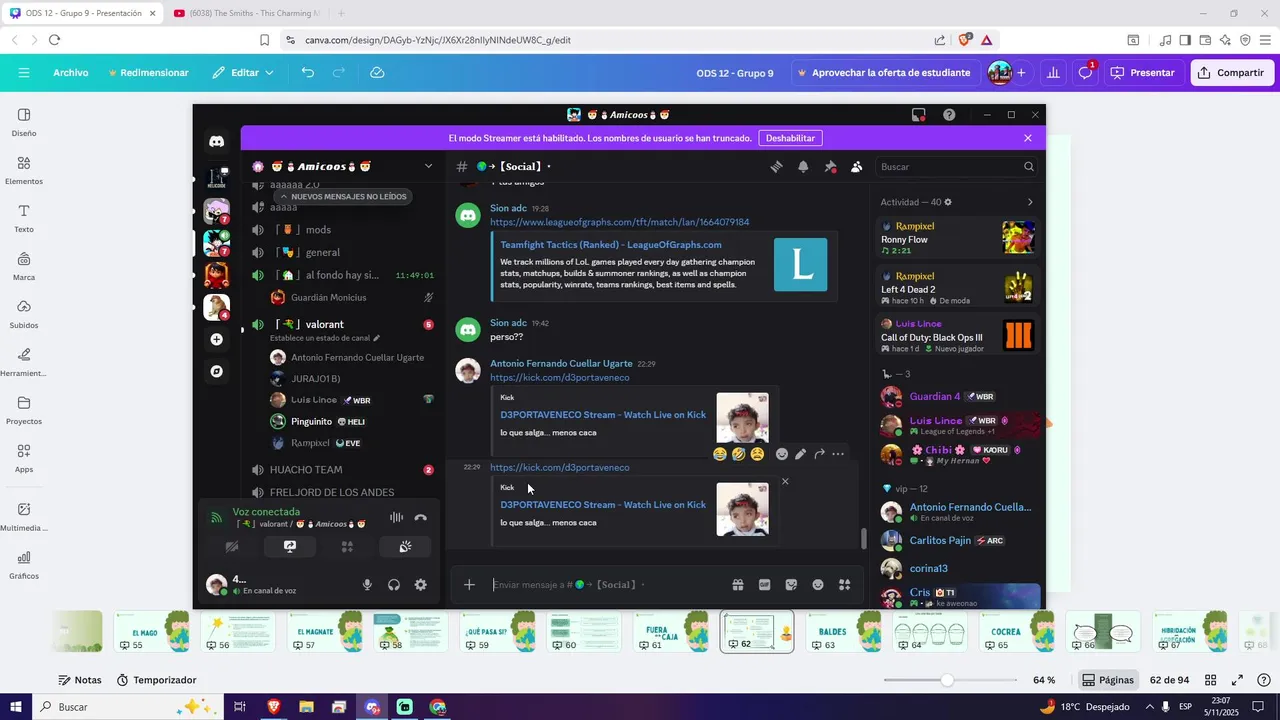Add file with plus in message bar
This screenshot has width=1280, height=720.
[469, 585]
